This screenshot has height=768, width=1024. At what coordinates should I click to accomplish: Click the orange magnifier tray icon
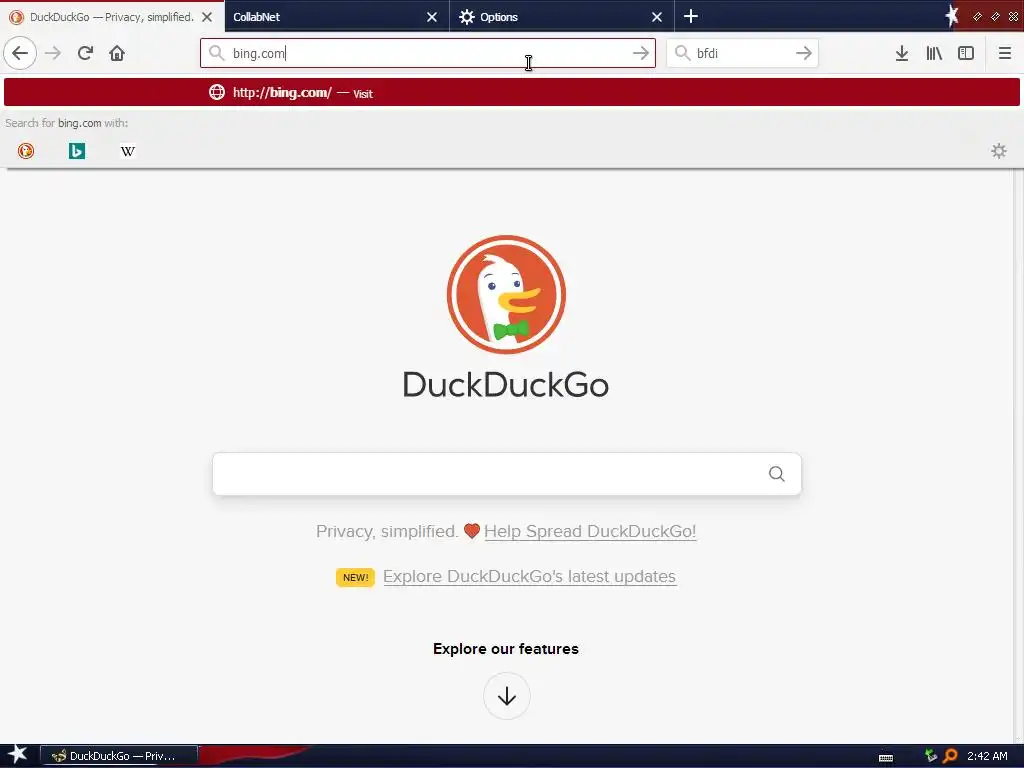[x=950, y=756]
